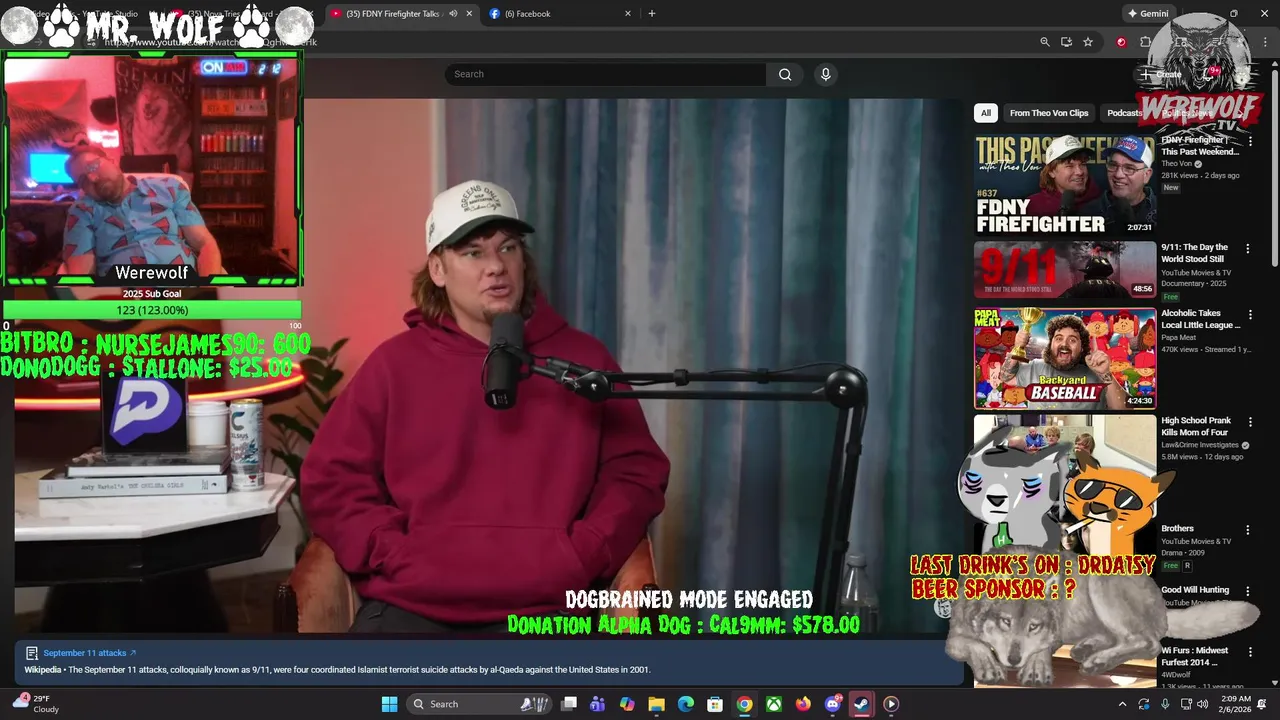Screen dimensions: 1280x720
Task: Select the Podcasts filter chip
Action: 1124,113
